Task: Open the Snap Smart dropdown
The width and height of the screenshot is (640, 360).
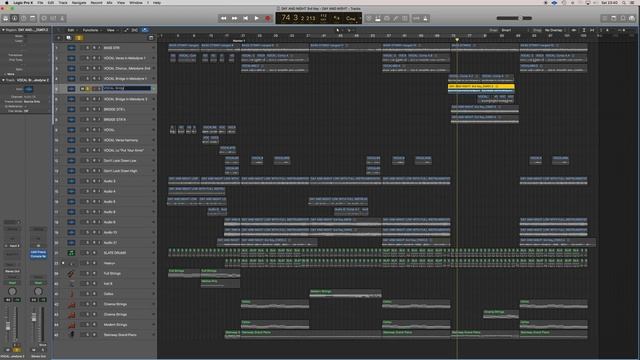Action: pos(514,30)
